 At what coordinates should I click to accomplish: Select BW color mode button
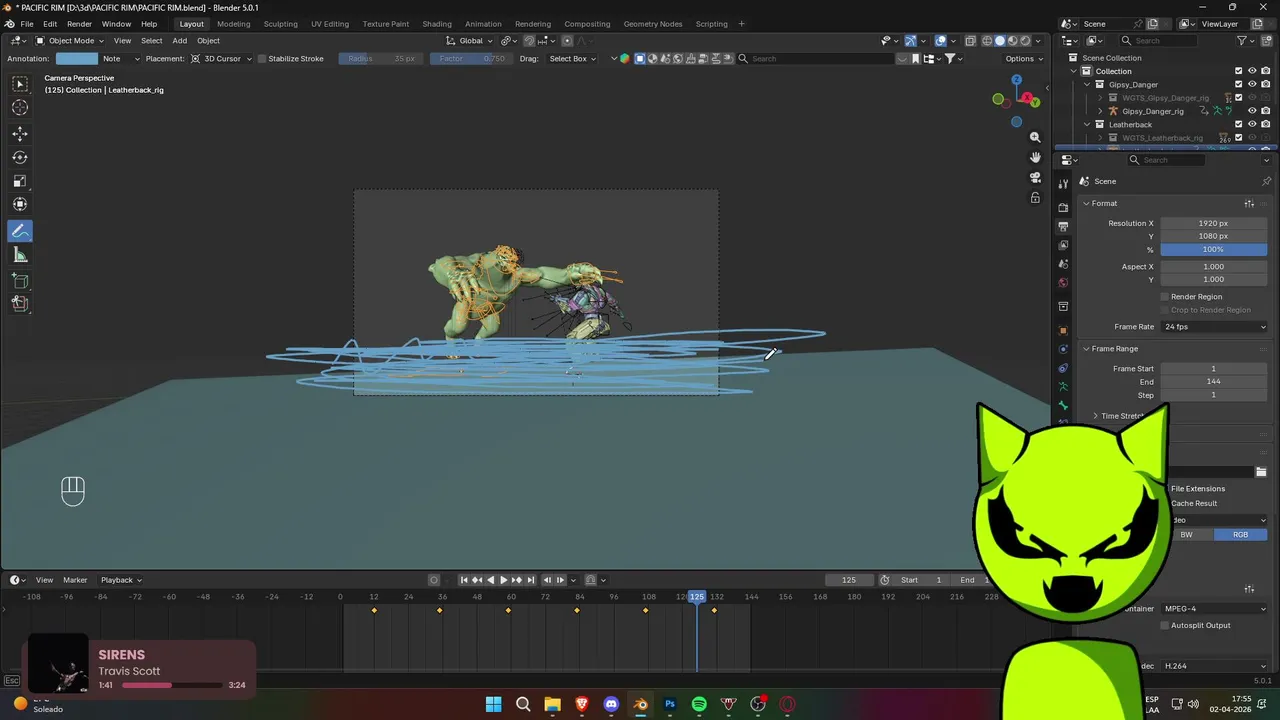point(1187,535)
